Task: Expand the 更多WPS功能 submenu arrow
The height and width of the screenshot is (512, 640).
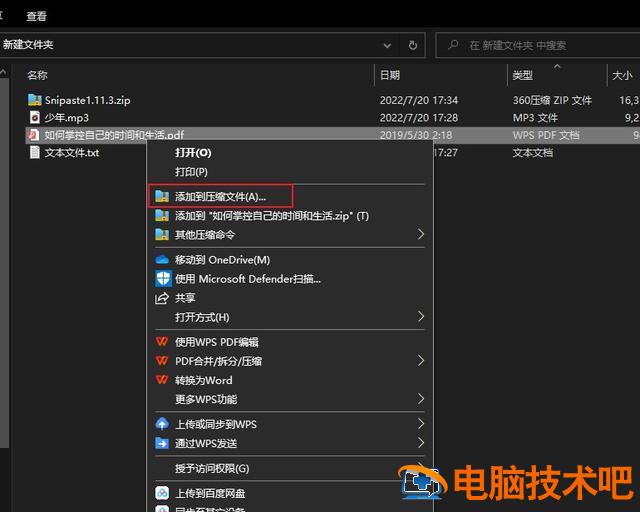Action: [421, 398]
